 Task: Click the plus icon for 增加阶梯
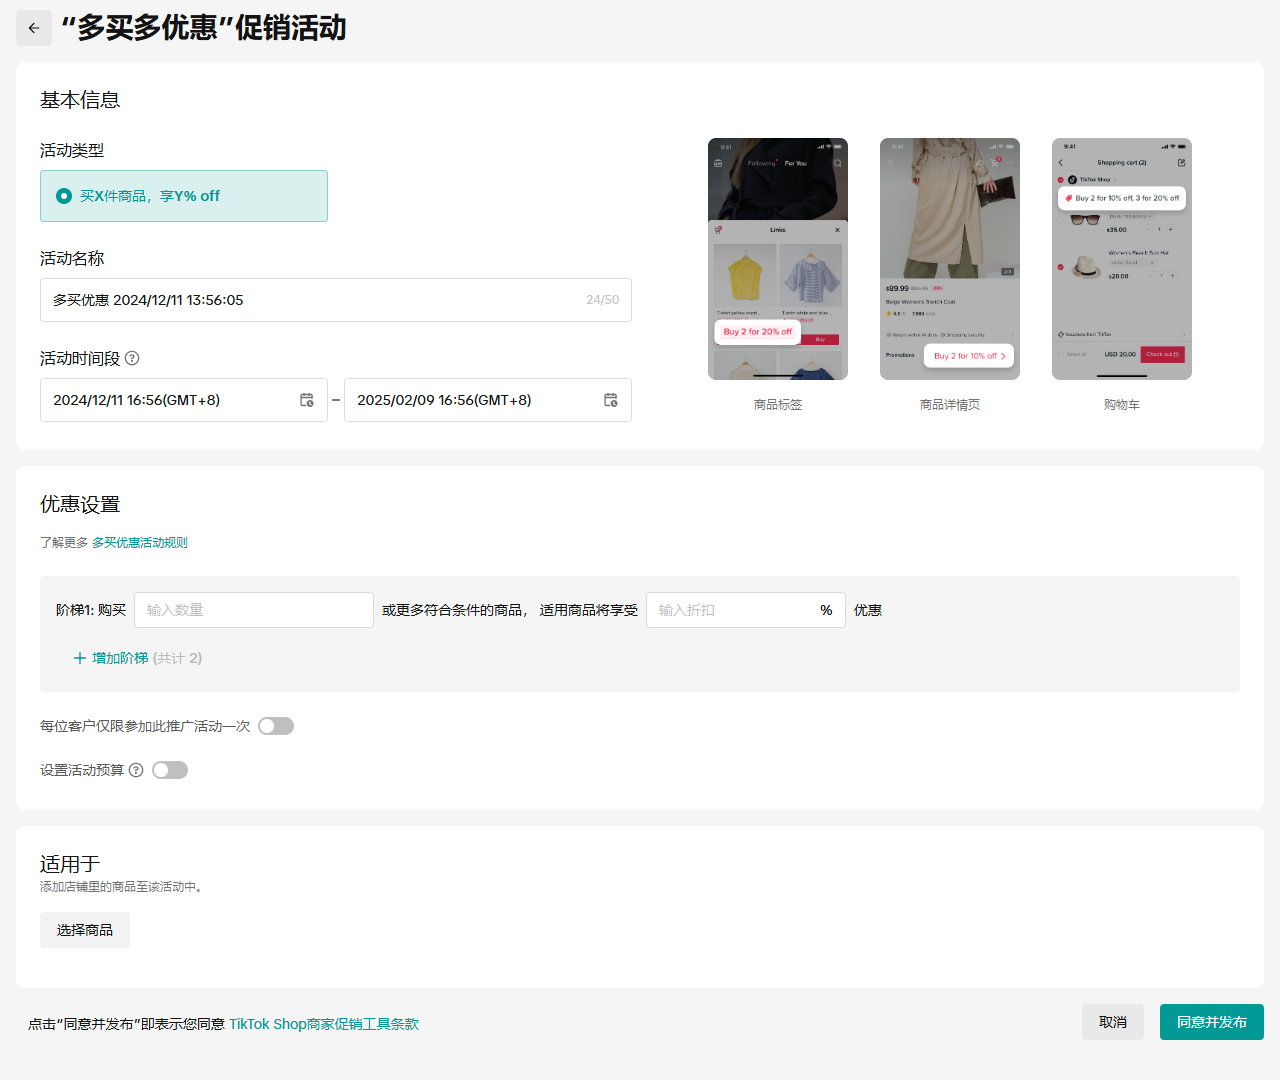coord(80,658)
